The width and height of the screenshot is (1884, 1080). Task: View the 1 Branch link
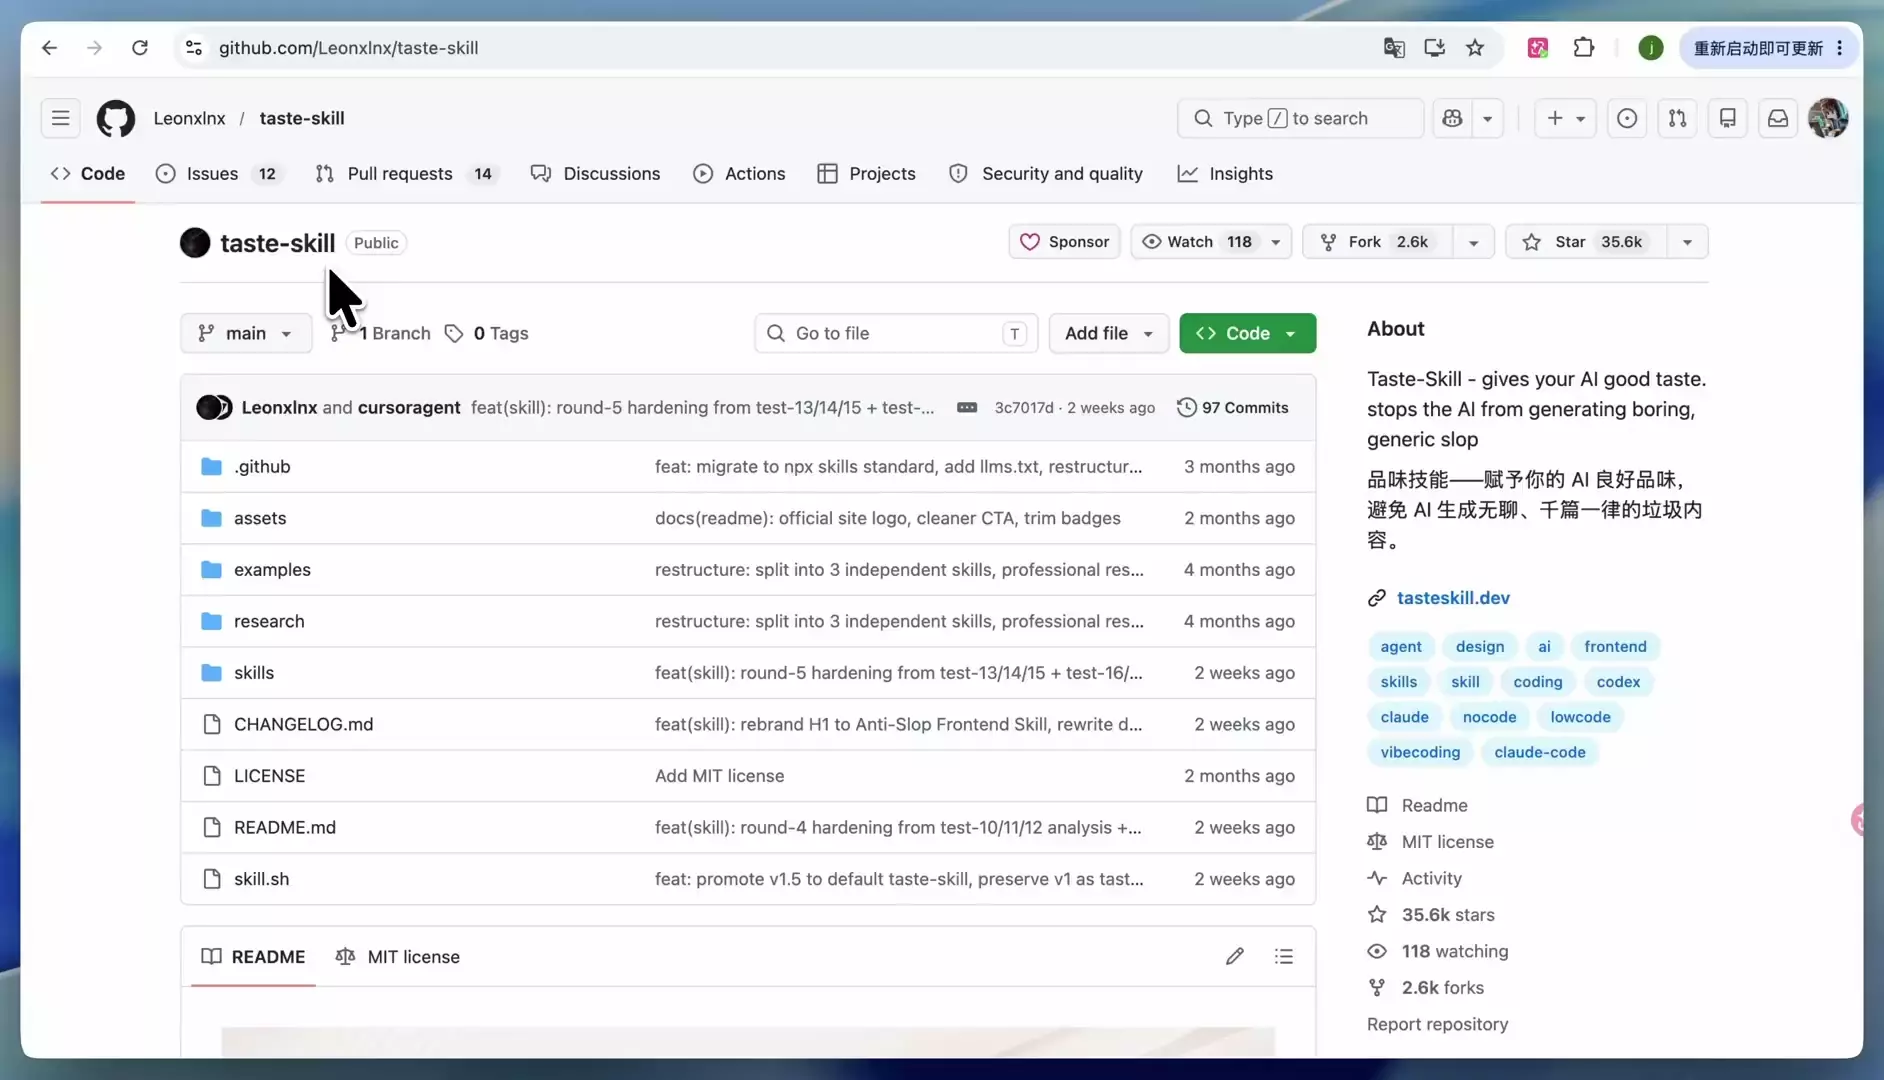[x=381, y=334]
